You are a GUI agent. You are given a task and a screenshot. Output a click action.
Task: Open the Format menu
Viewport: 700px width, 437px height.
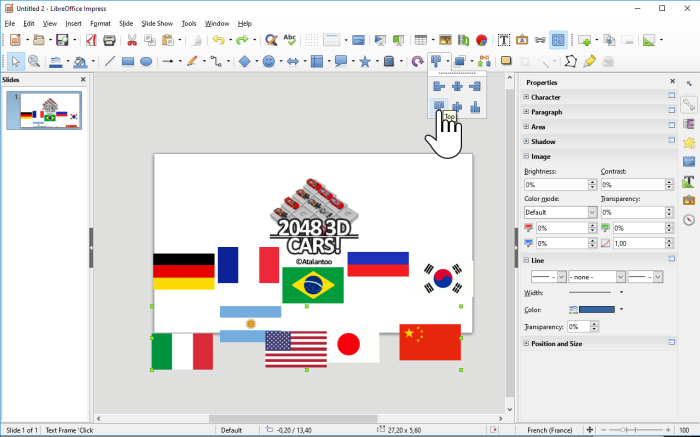click(x=100, y=23)
